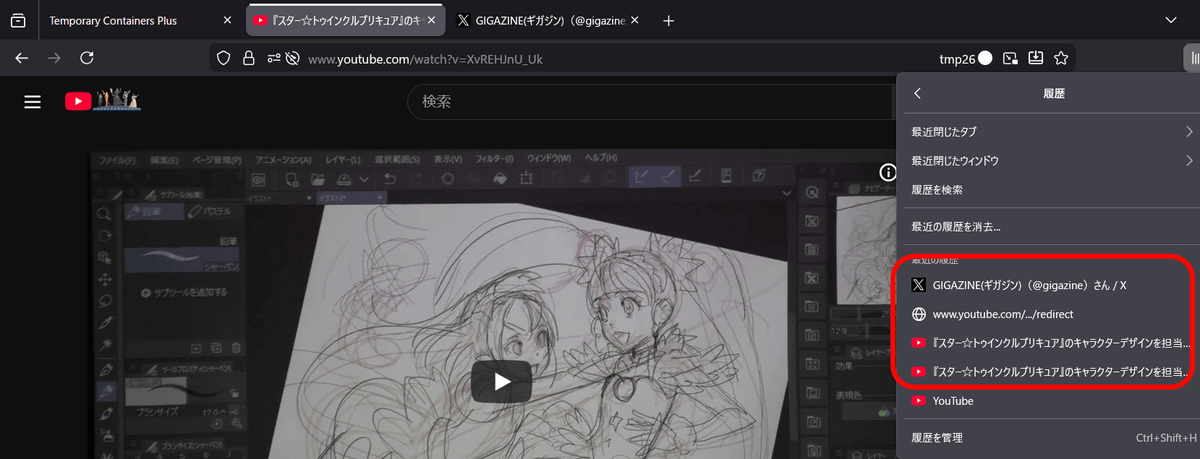The image size is (1200, 459).
Task: Click the video info icon
Action: click(888, 173)
